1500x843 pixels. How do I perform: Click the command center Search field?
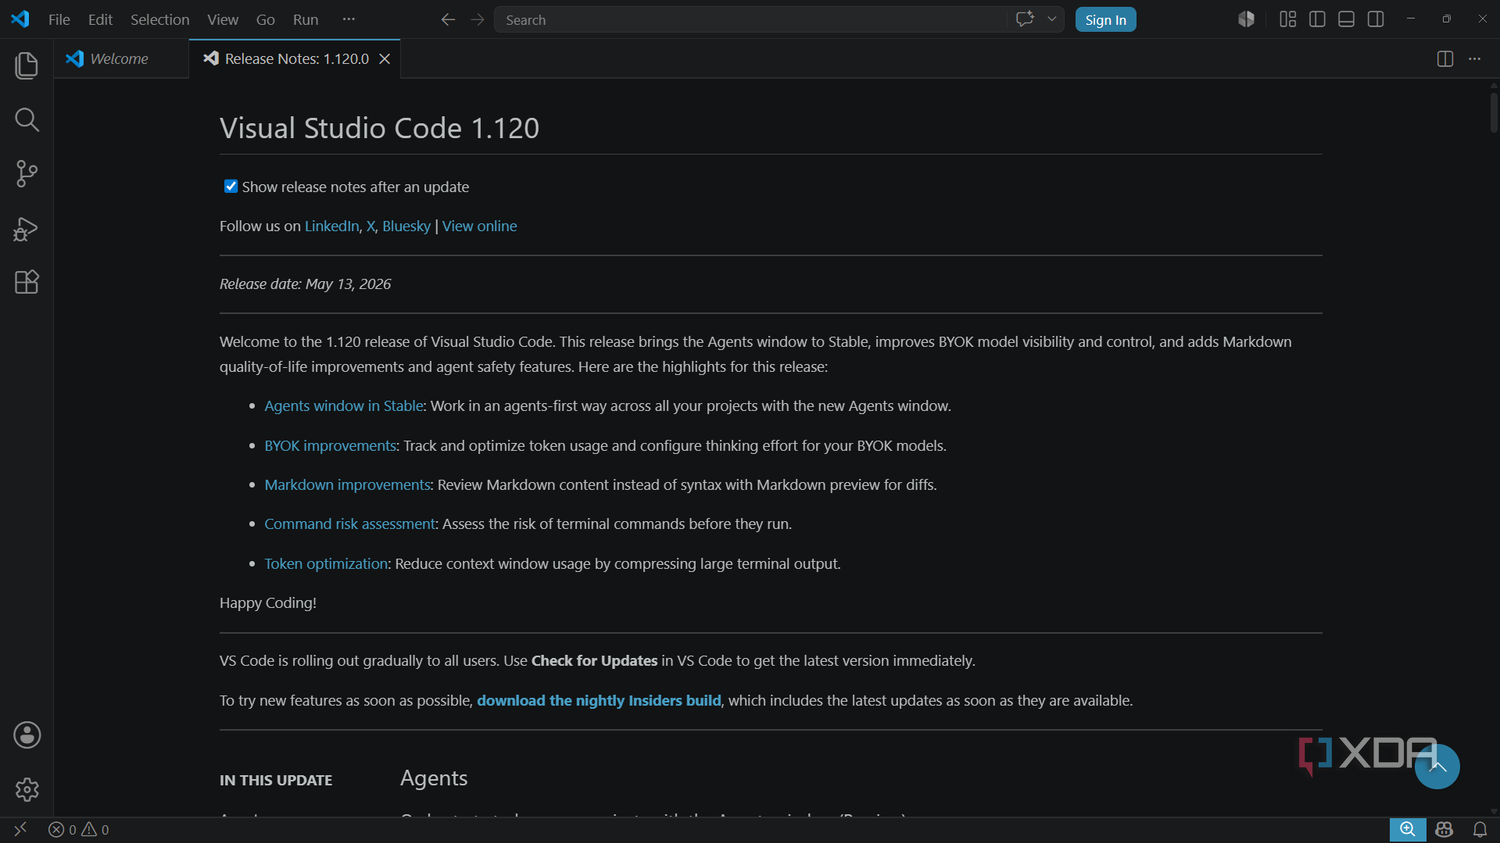[x=750, y=20]
